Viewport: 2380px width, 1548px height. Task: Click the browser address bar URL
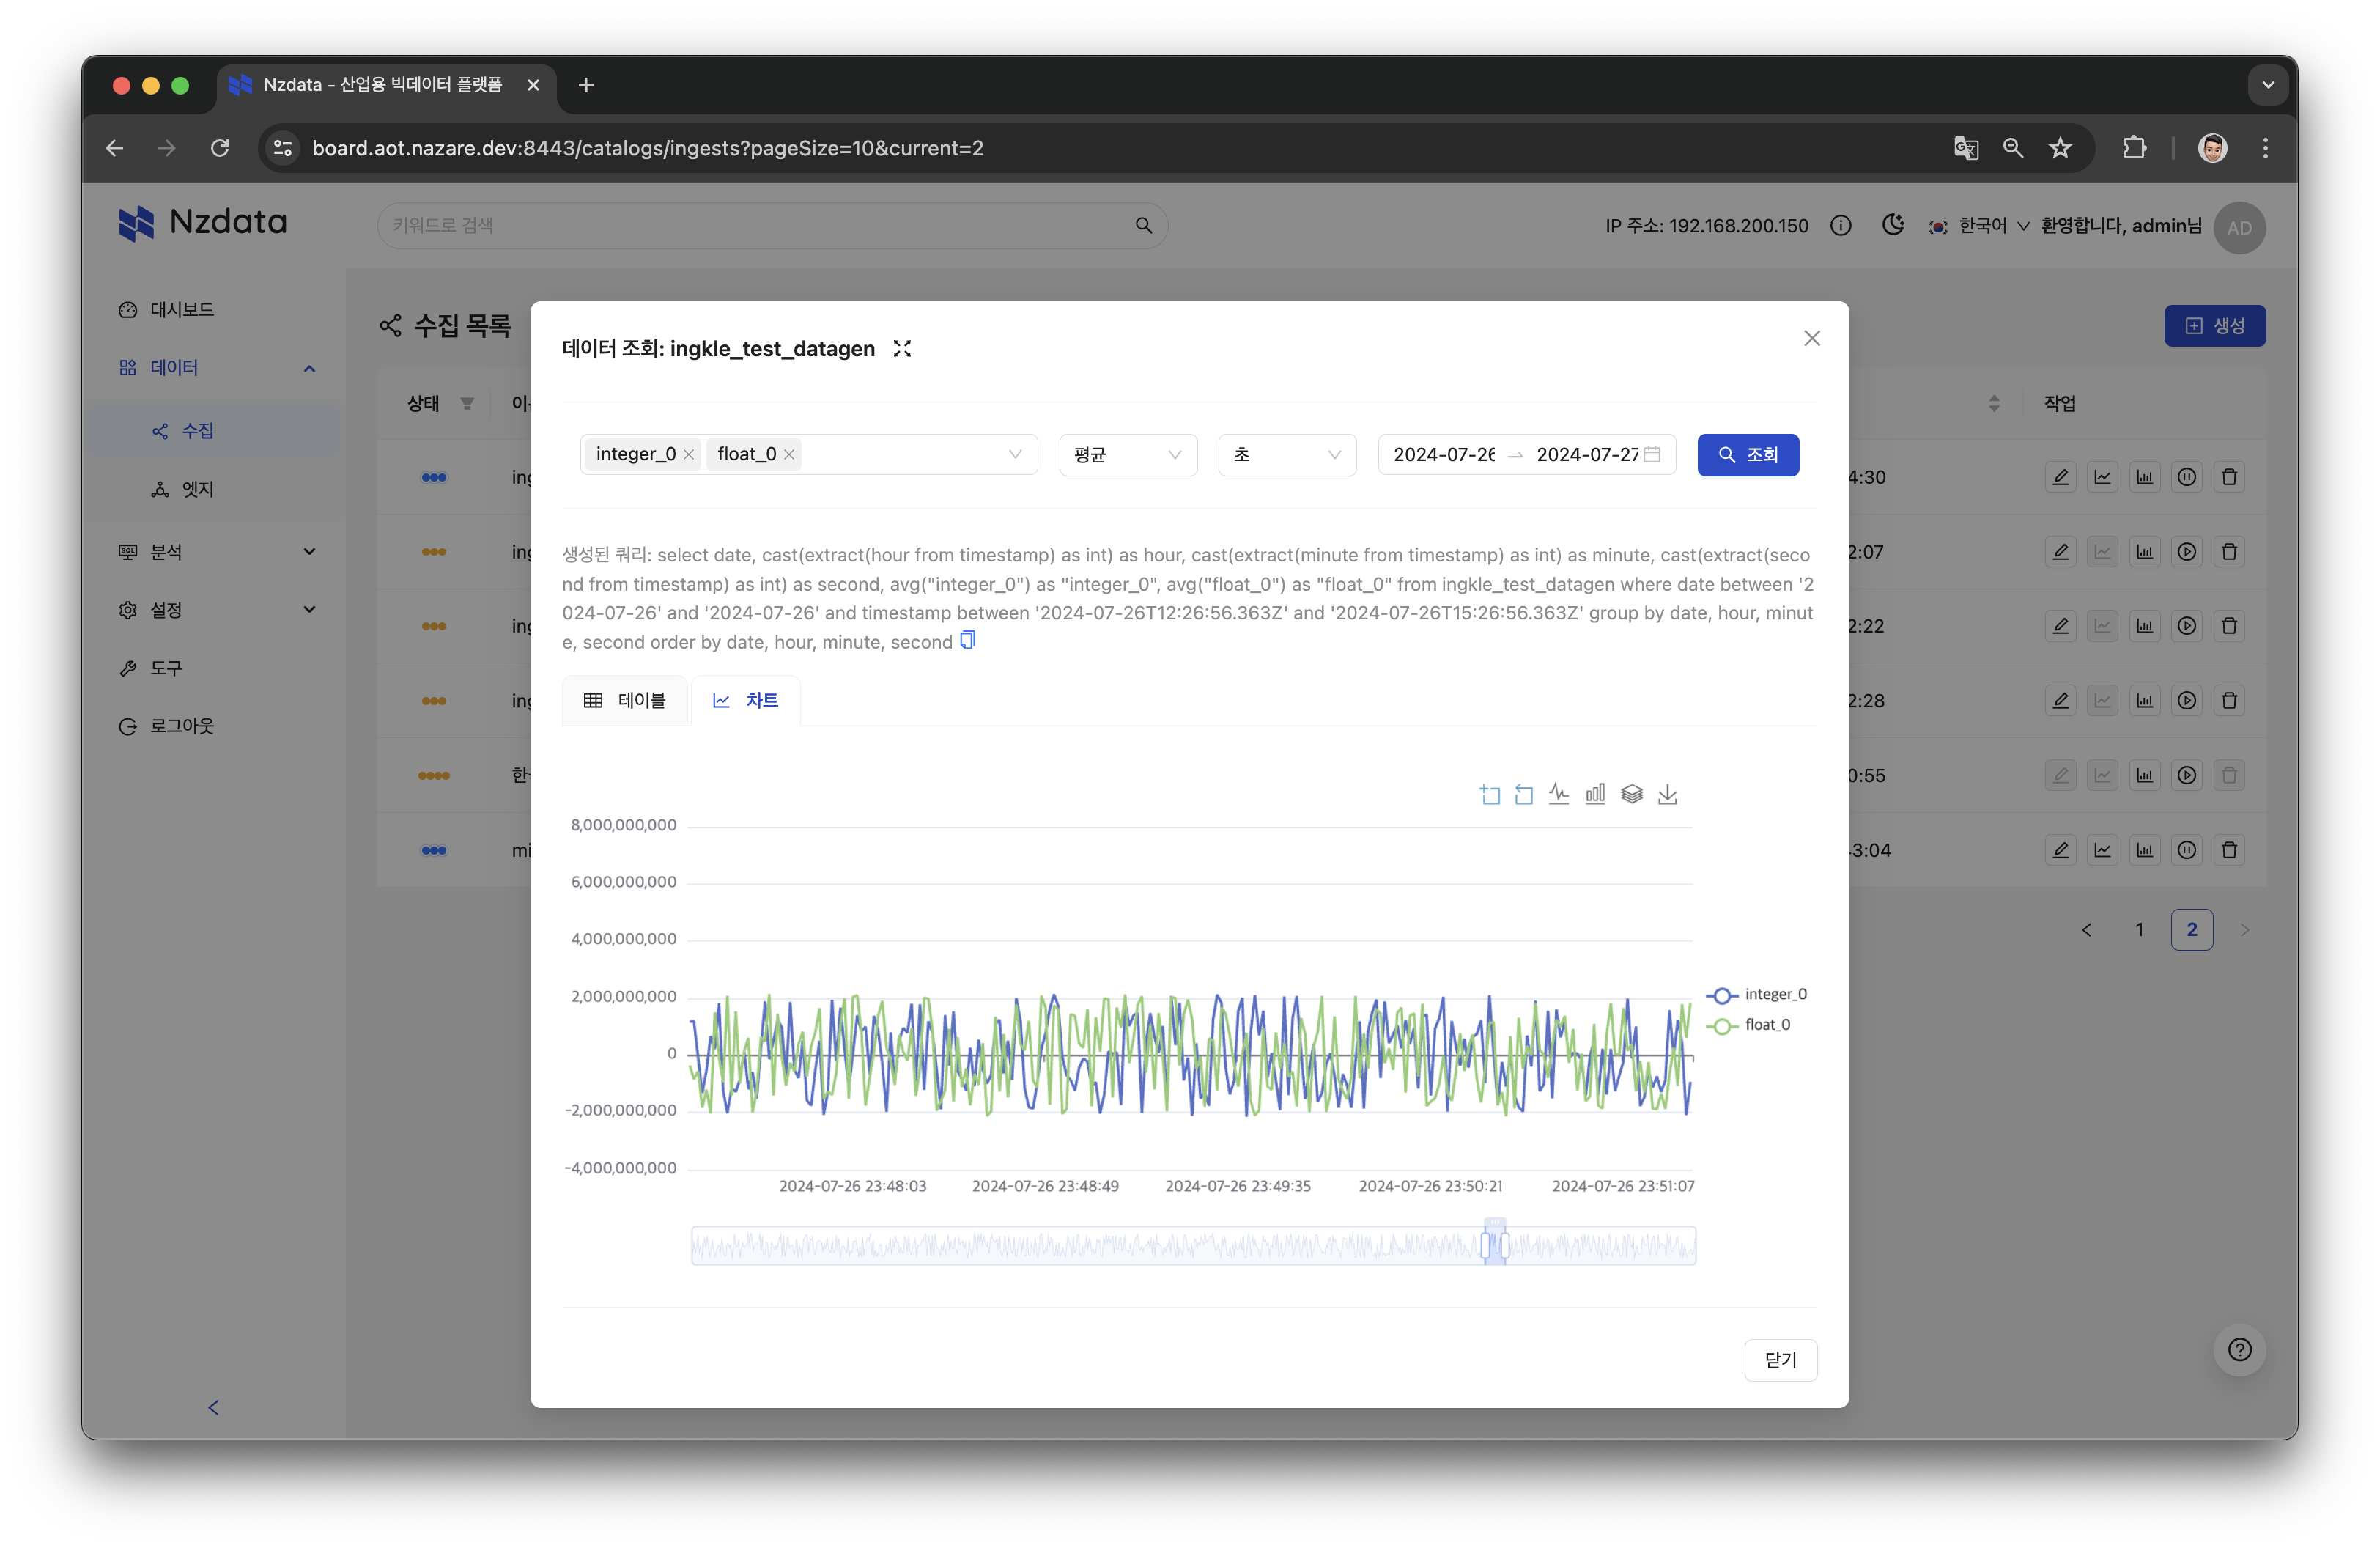pos(648,148)
